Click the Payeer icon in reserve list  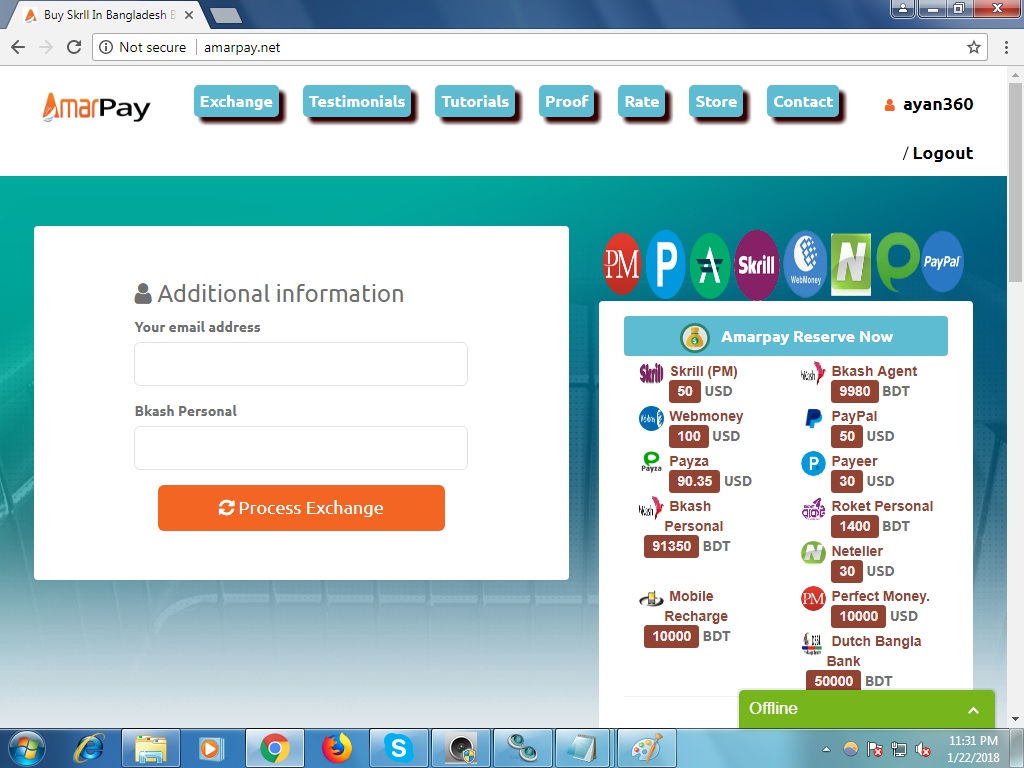click(x=813, y=464)
